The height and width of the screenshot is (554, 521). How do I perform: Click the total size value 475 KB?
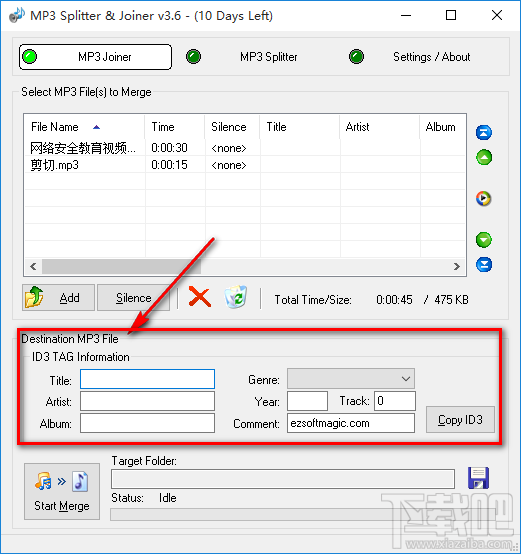pyautogui.click(x=451, y=300)
